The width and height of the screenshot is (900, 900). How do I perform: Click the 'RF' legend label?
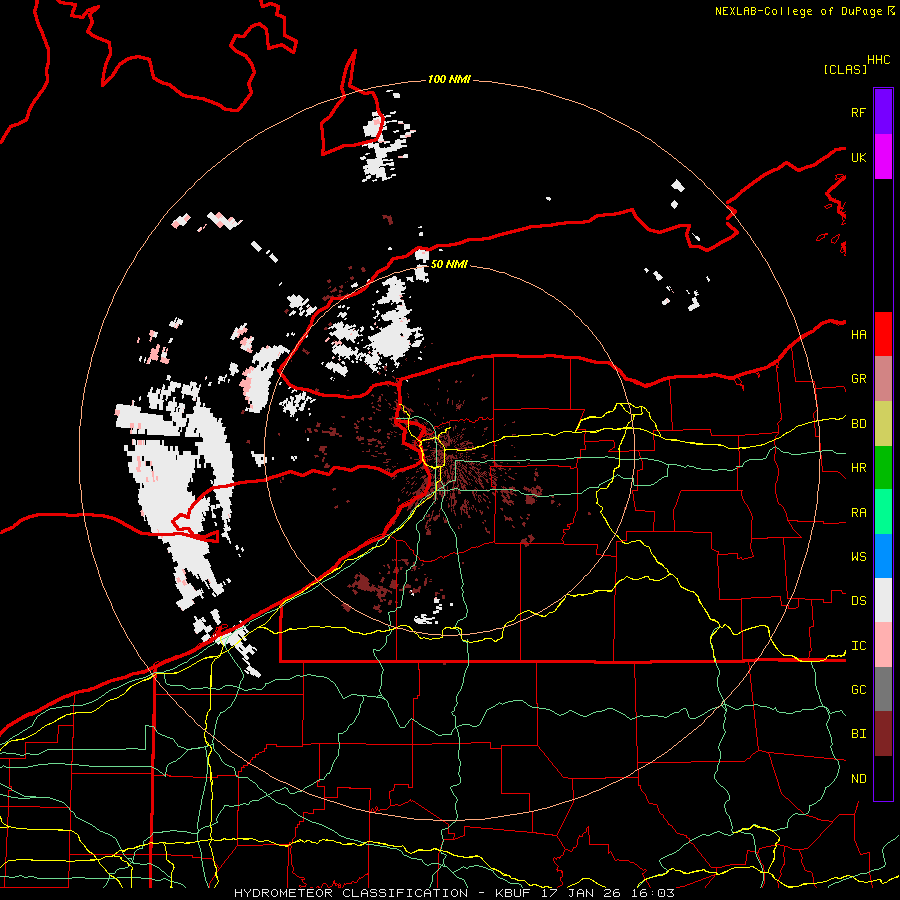[858, 112]
